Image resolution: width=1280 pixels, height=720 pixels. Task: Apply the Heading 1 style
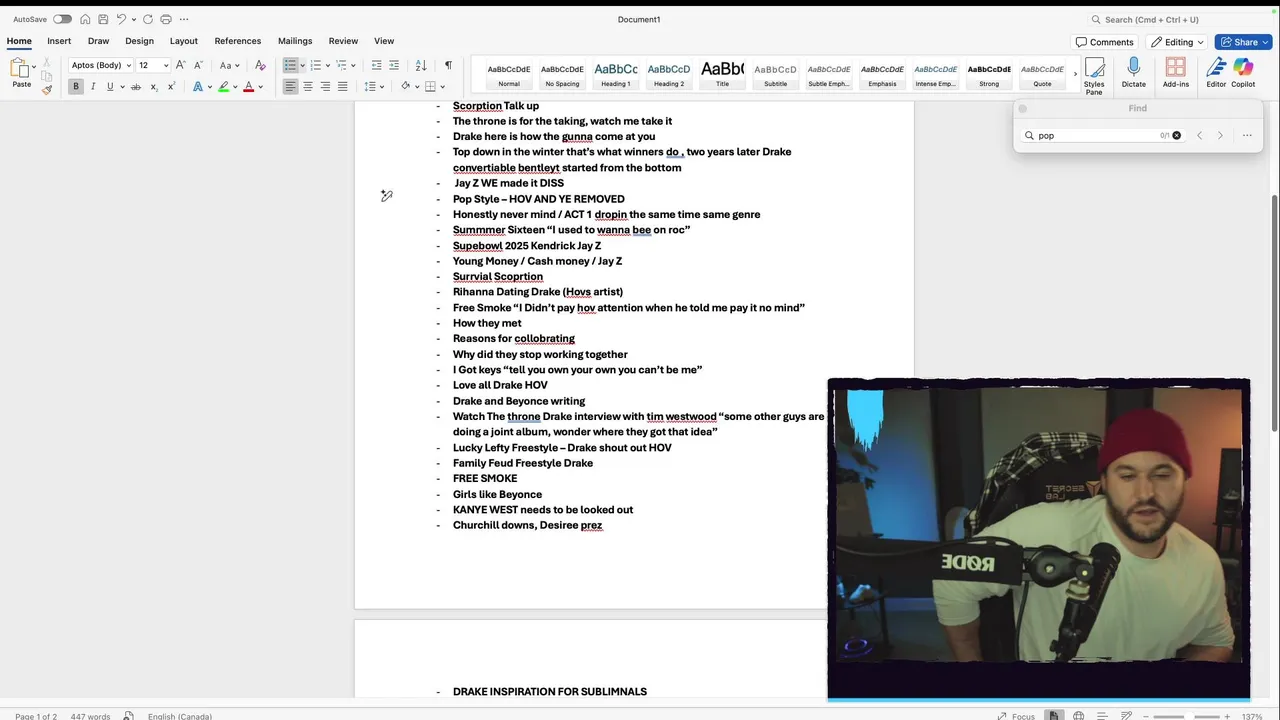point(616,75)
